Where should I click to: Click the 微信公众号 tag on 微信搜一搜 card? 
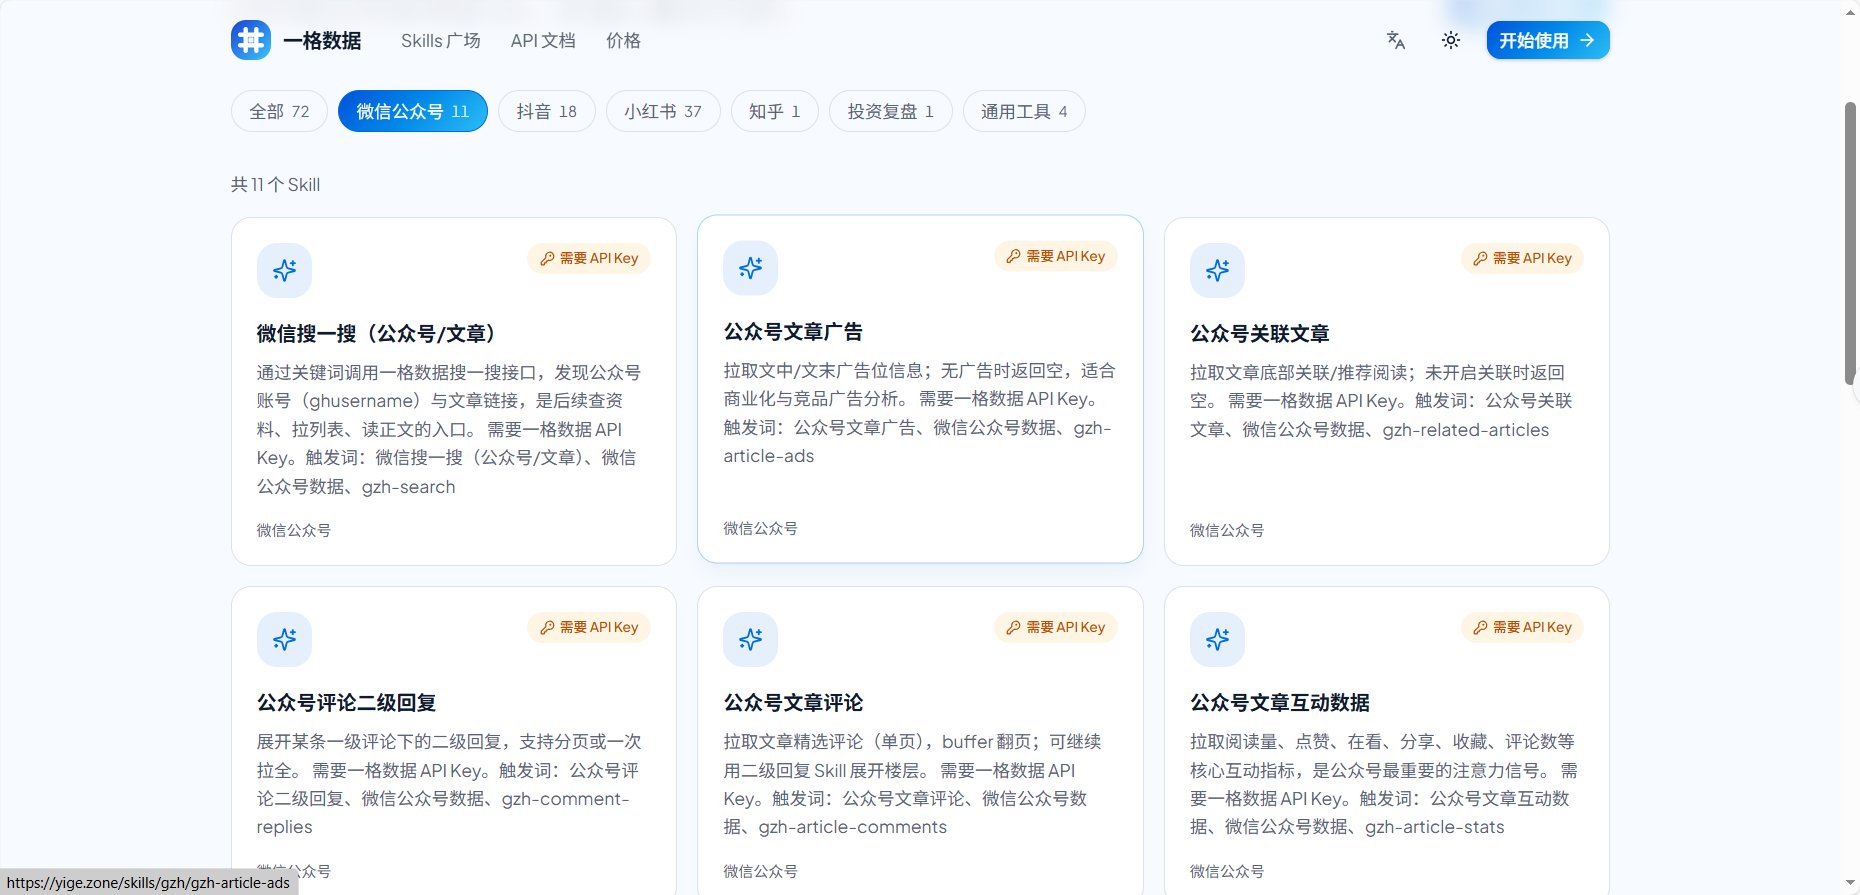294,530
